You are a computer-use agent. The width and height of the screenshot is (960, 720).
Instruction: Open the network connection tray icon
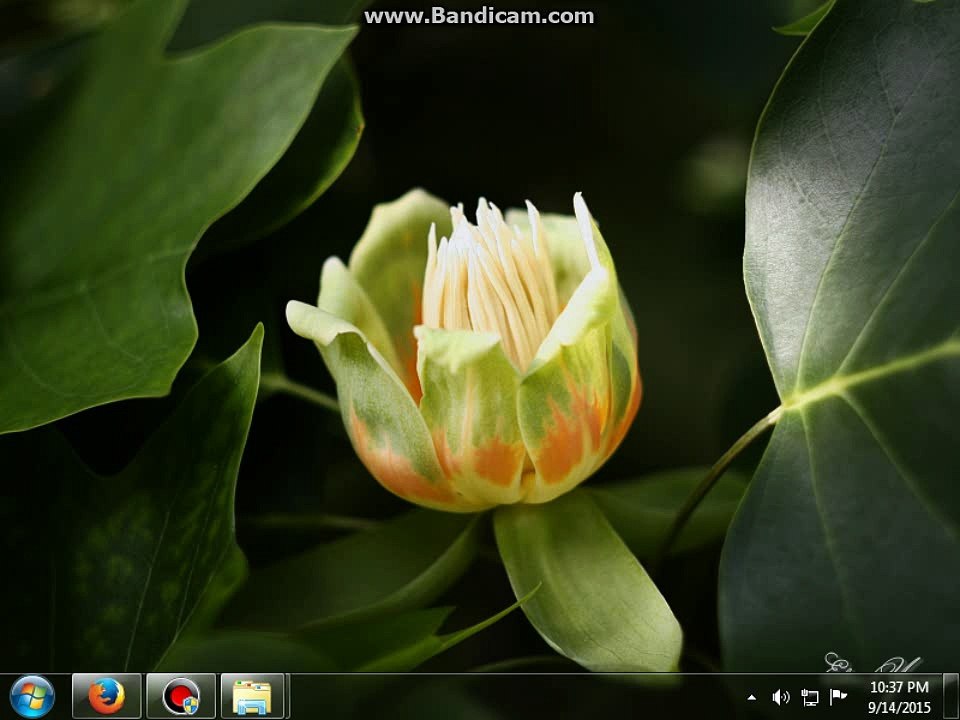tap(809, 697)
